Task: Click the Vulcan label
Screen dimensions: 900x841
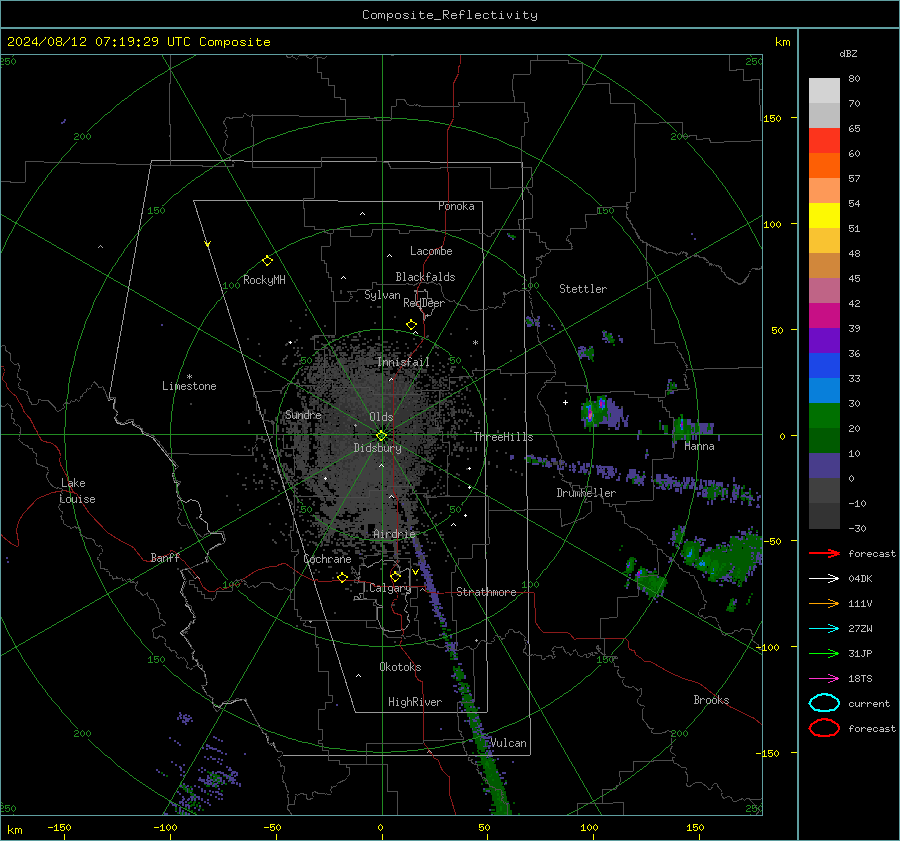Action: pyautogui.click(x=508, y=743)
